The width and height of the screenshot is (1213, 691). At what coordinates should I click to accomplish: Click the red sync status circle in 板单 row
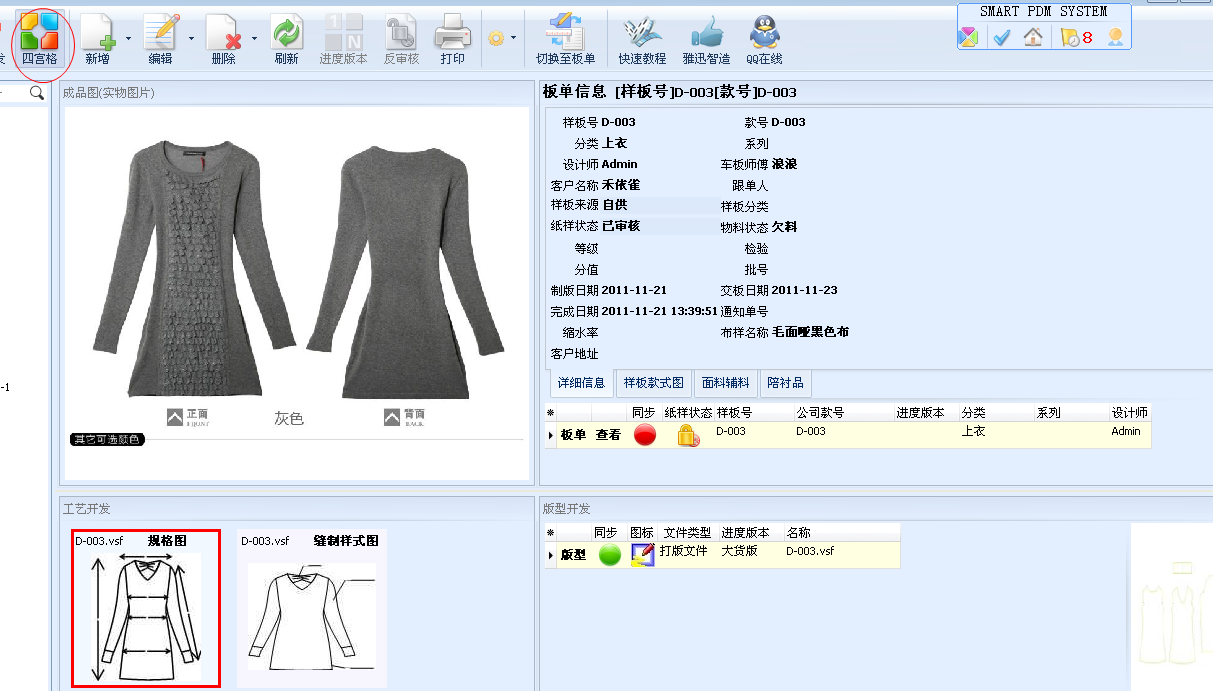pos(645,435)
